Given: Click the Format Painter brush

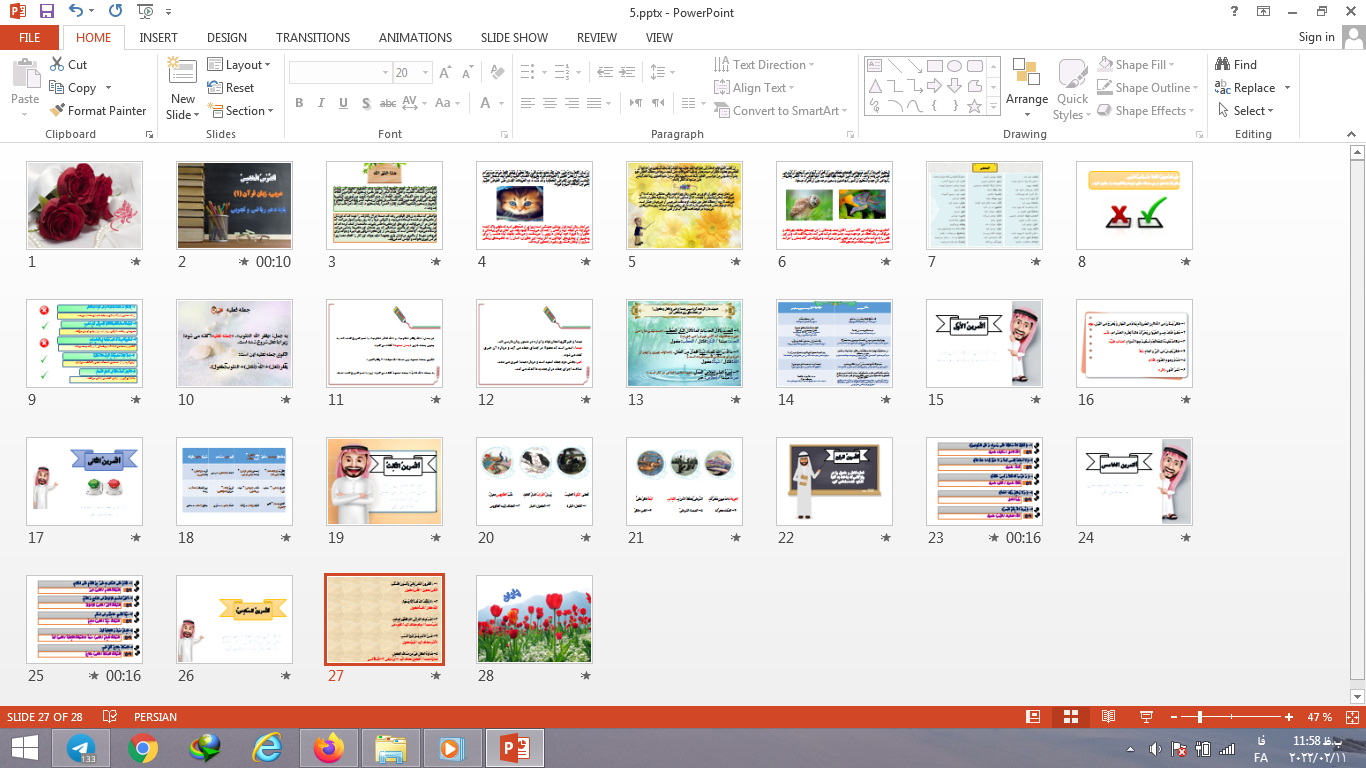Looking at the screenshot, I should pos(98,111).
